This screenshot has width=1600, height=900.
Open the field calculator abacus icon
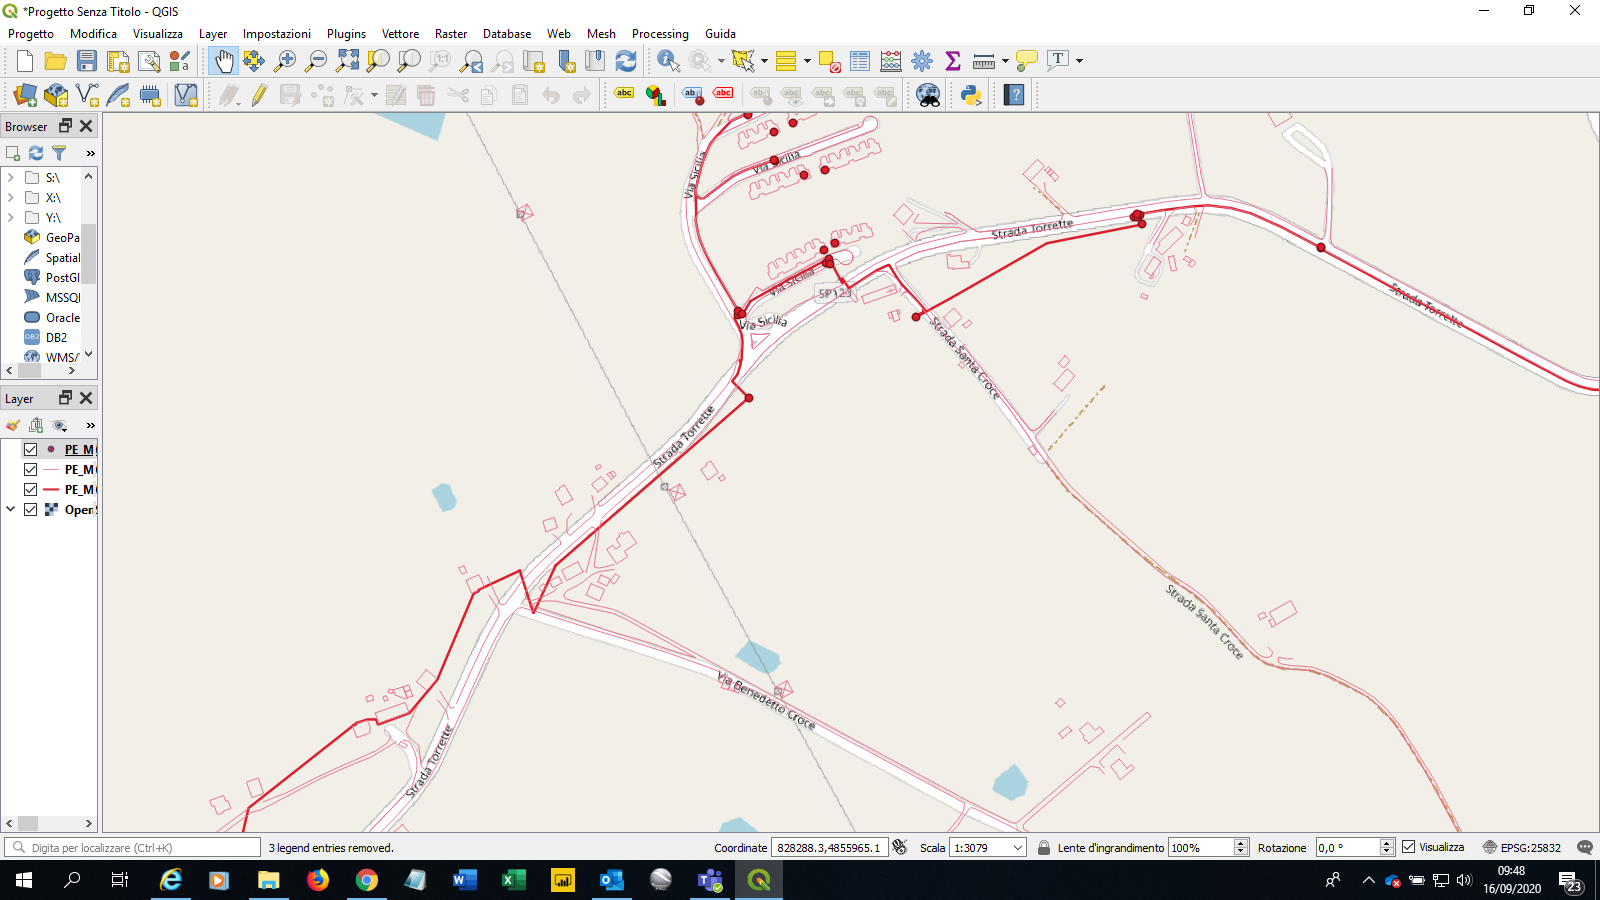pyautogui.click(x=890, y=61)
